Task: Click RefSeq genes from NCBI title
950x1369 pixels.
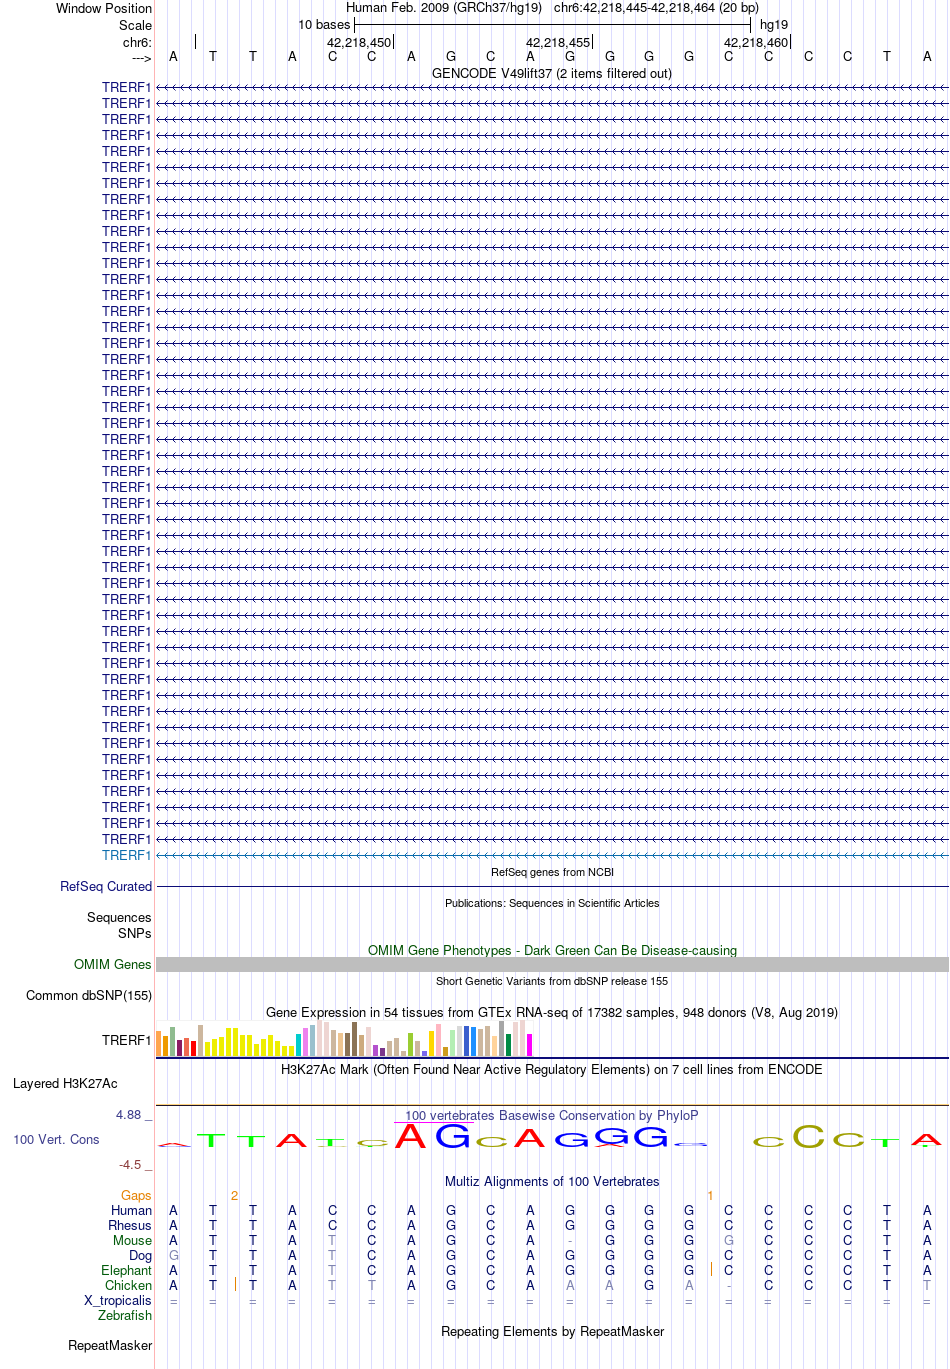Action: (x=552, y=872)
